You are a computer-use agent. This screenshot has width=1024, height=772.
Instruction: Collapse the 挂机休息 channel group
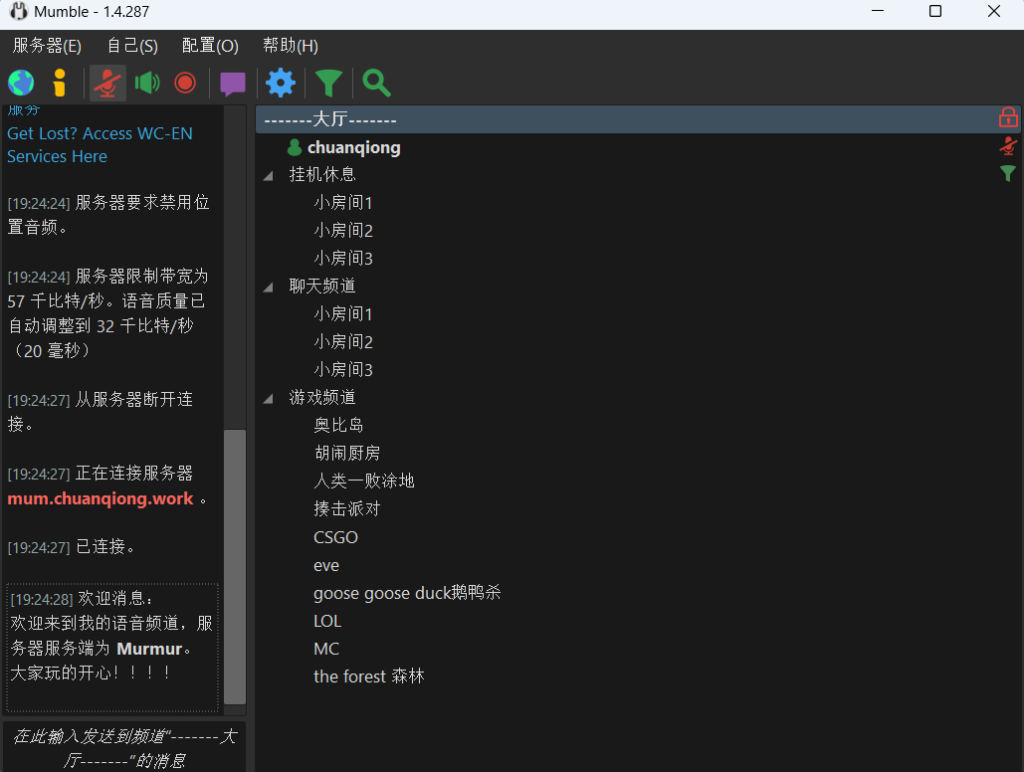tap(268, 176)
